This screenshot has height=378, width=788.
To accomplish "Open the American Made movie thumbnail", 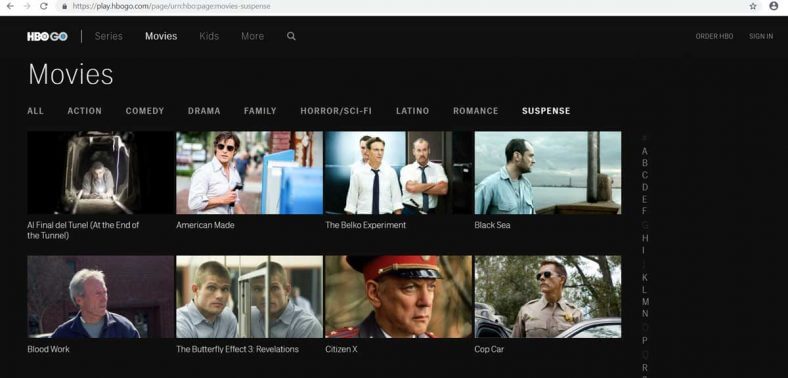I will click(249, 173).
